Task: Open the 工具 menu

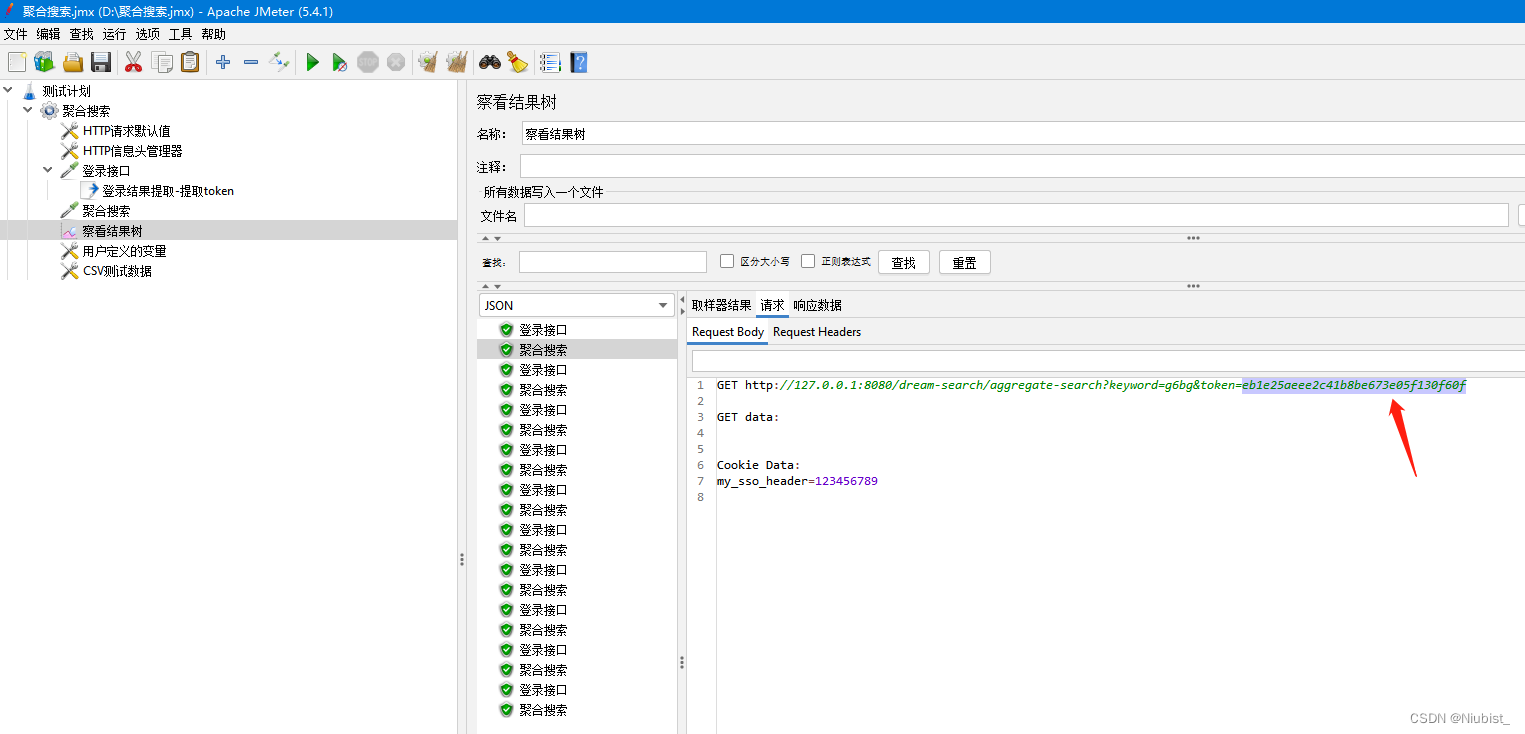Action: [180, 34]
